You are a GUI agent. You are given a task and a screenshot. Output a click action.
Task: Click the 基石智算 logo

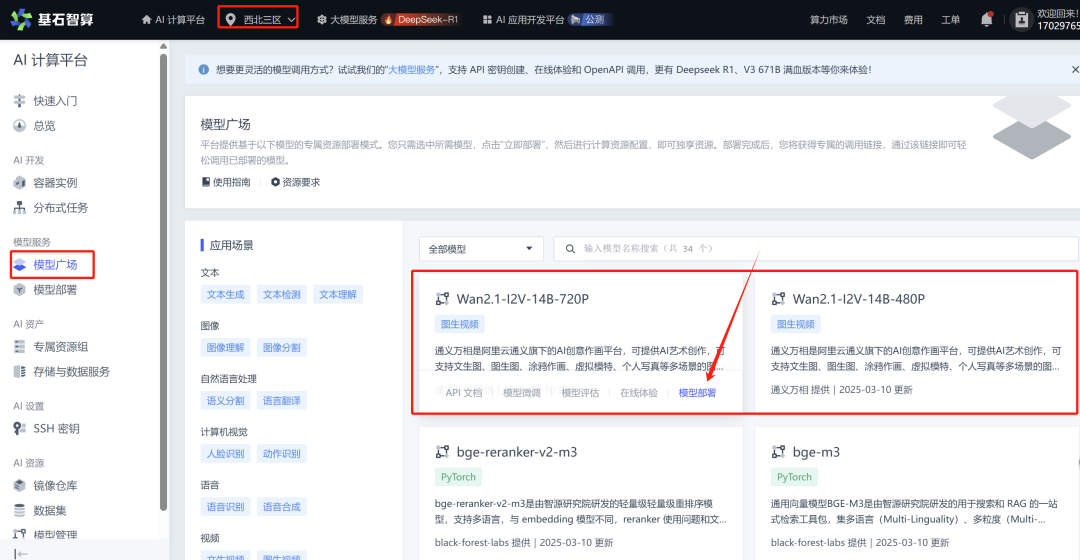52,19
